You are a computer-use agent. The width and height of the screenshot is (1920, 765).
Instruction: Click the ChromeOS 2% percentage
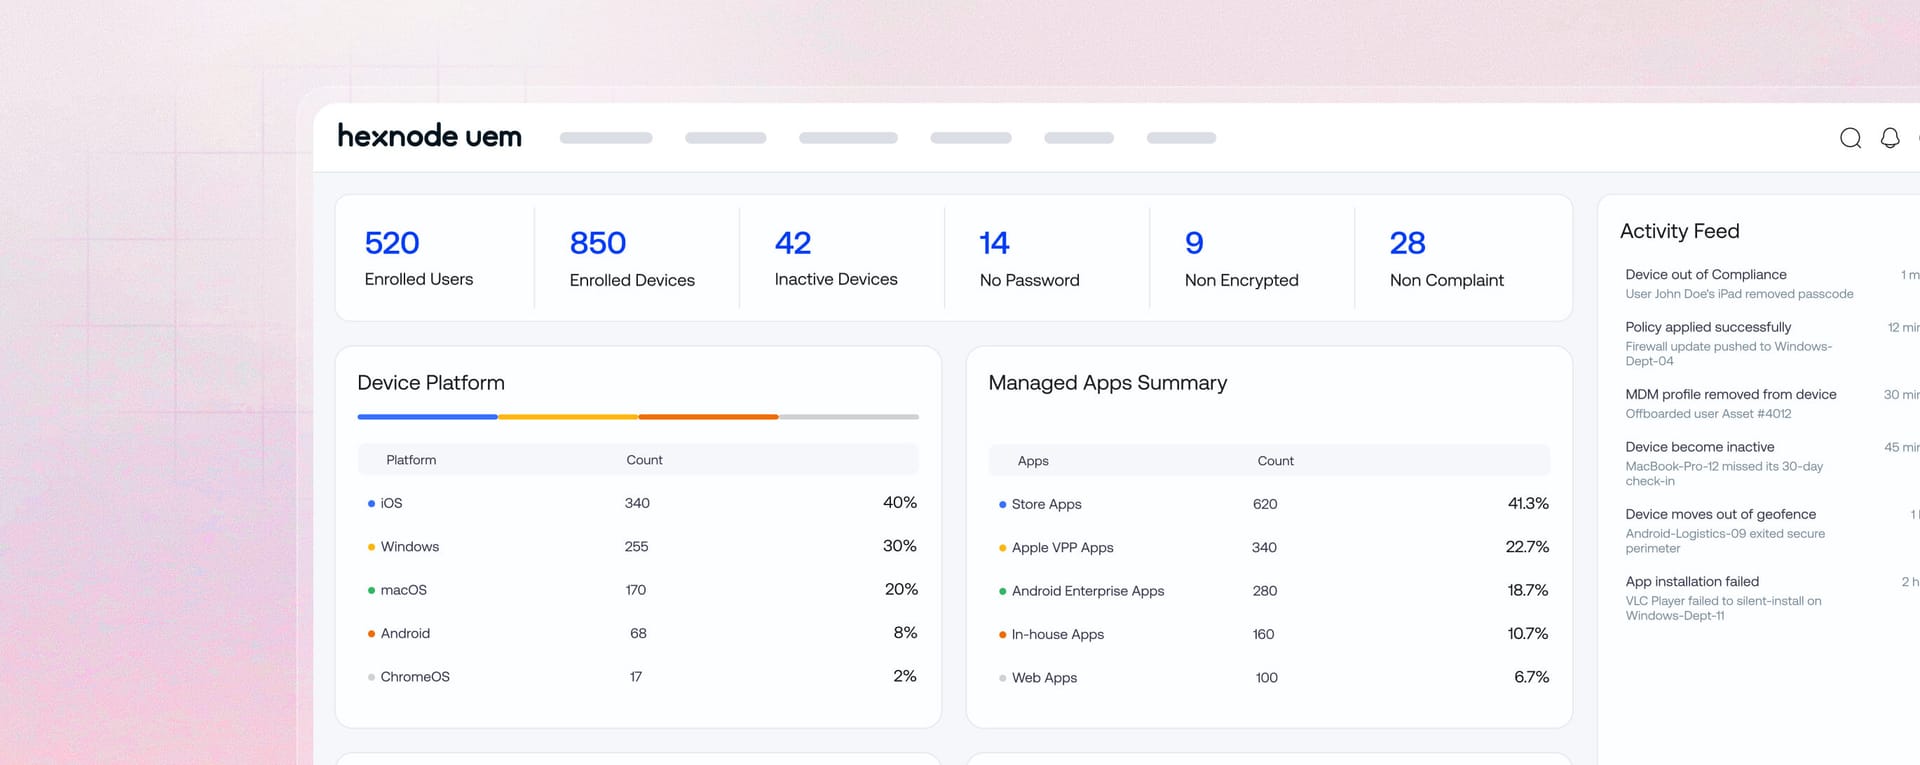pos(905,676)
